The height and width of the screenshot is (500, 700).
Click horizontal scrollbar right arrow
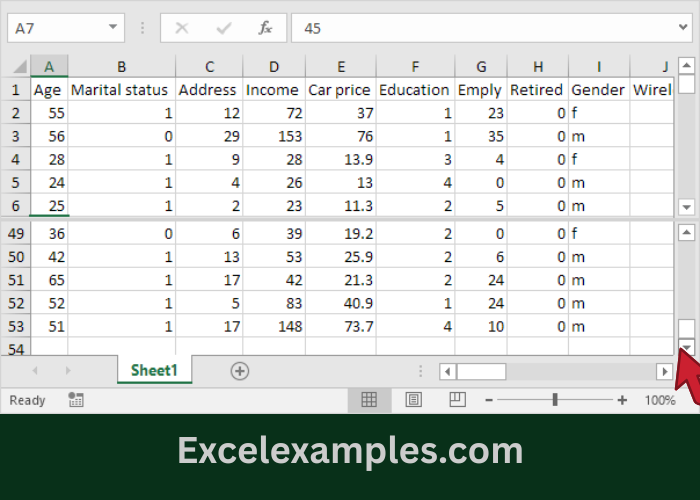[664, 371]
